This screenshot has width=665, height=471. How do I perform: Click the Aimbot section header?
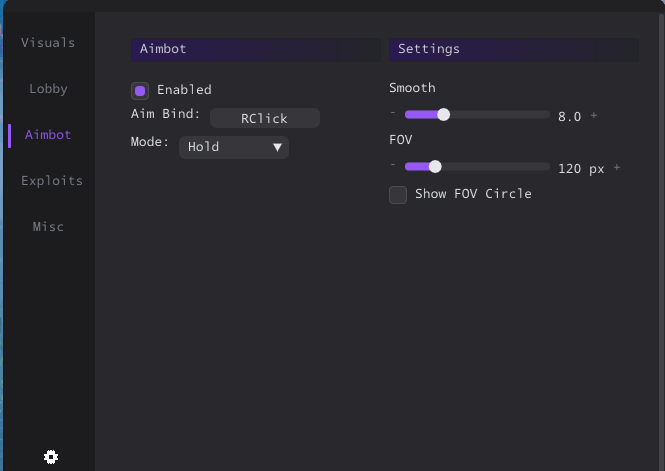tap(256, 50)
